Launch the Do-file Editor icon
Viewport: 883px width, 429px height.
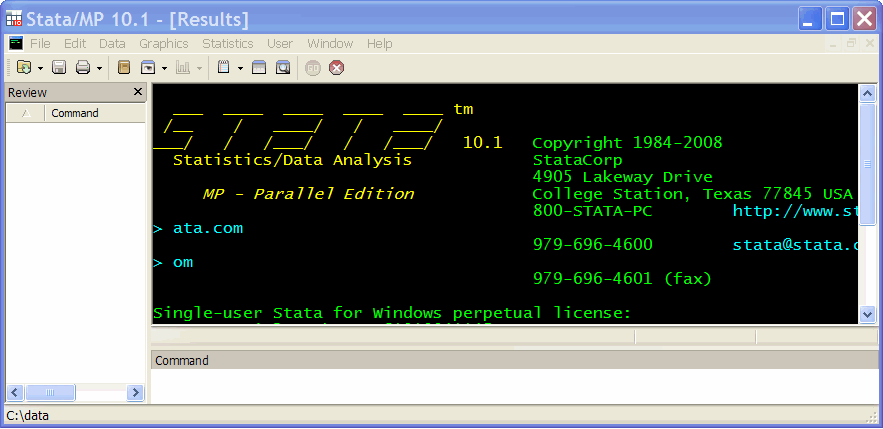224,68
